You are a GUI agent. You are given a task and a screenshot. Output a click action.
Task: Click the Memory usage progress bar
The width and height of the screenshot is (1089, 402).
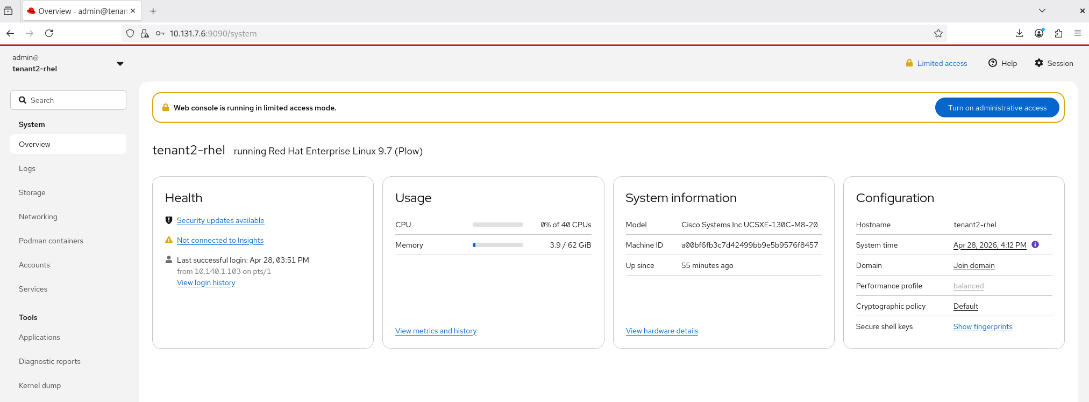498,245
